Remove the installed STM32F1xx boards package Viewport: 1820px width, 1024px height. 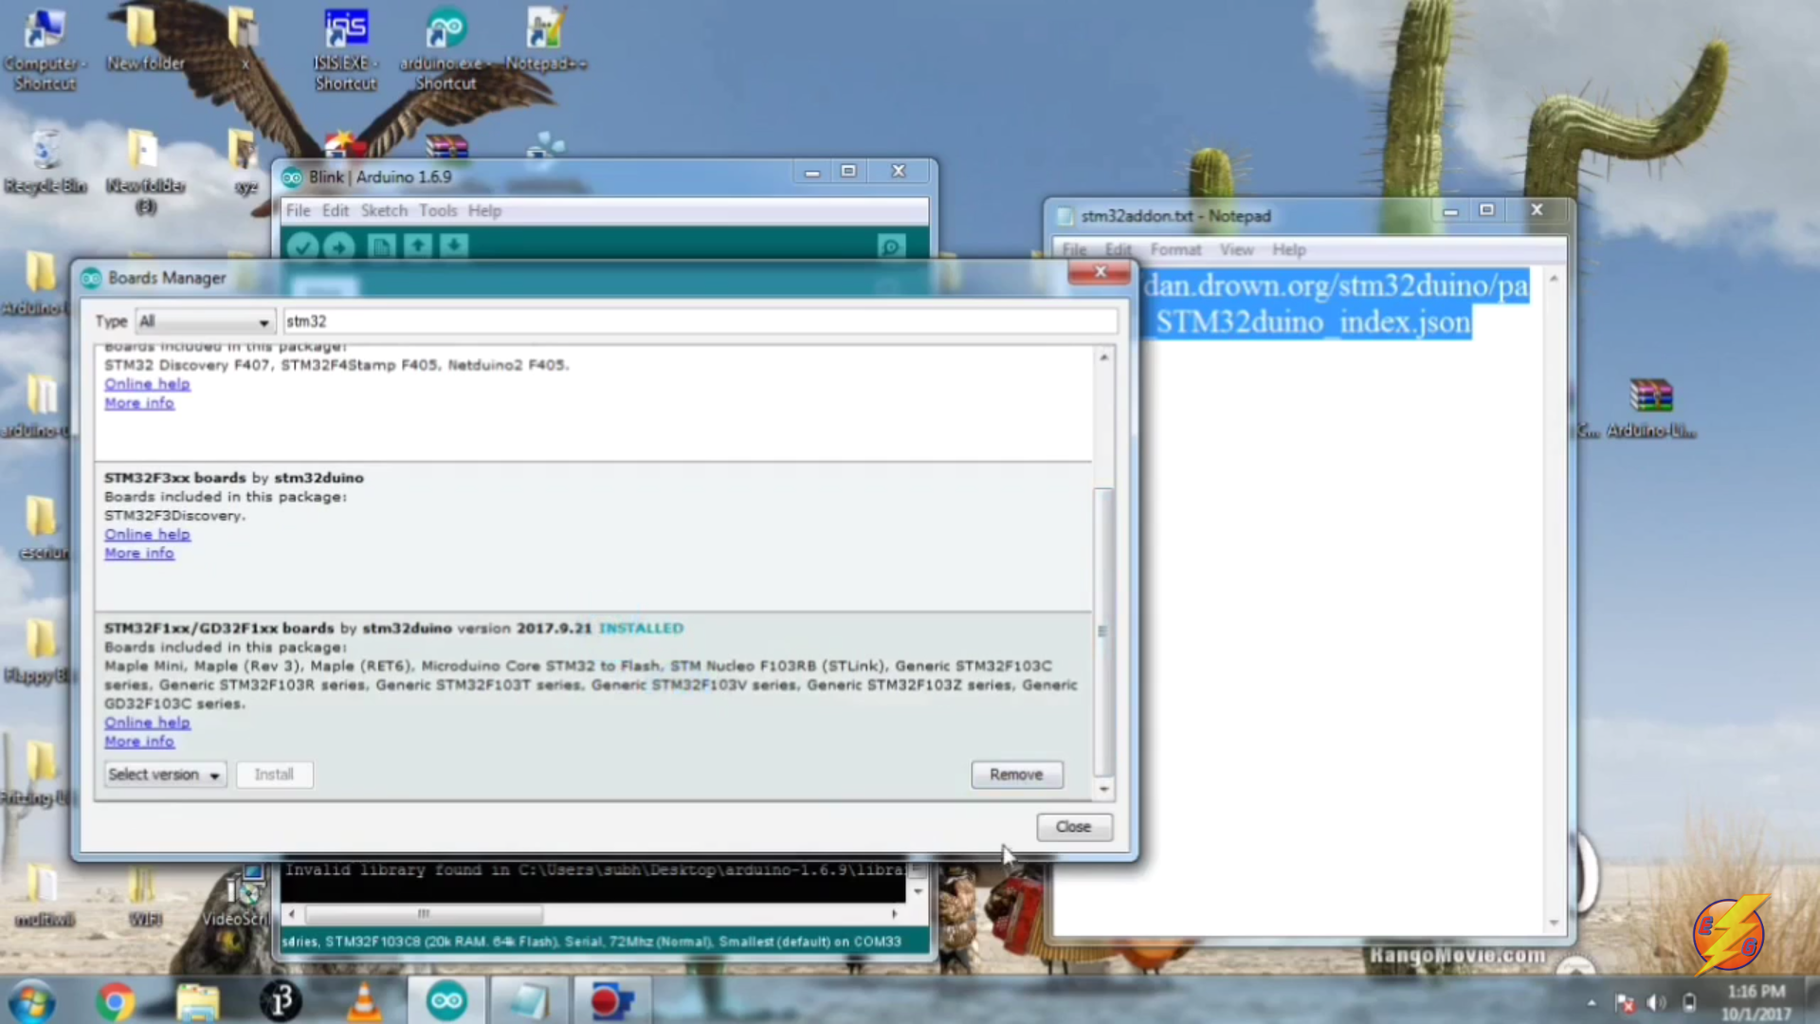pos(1016,774)
